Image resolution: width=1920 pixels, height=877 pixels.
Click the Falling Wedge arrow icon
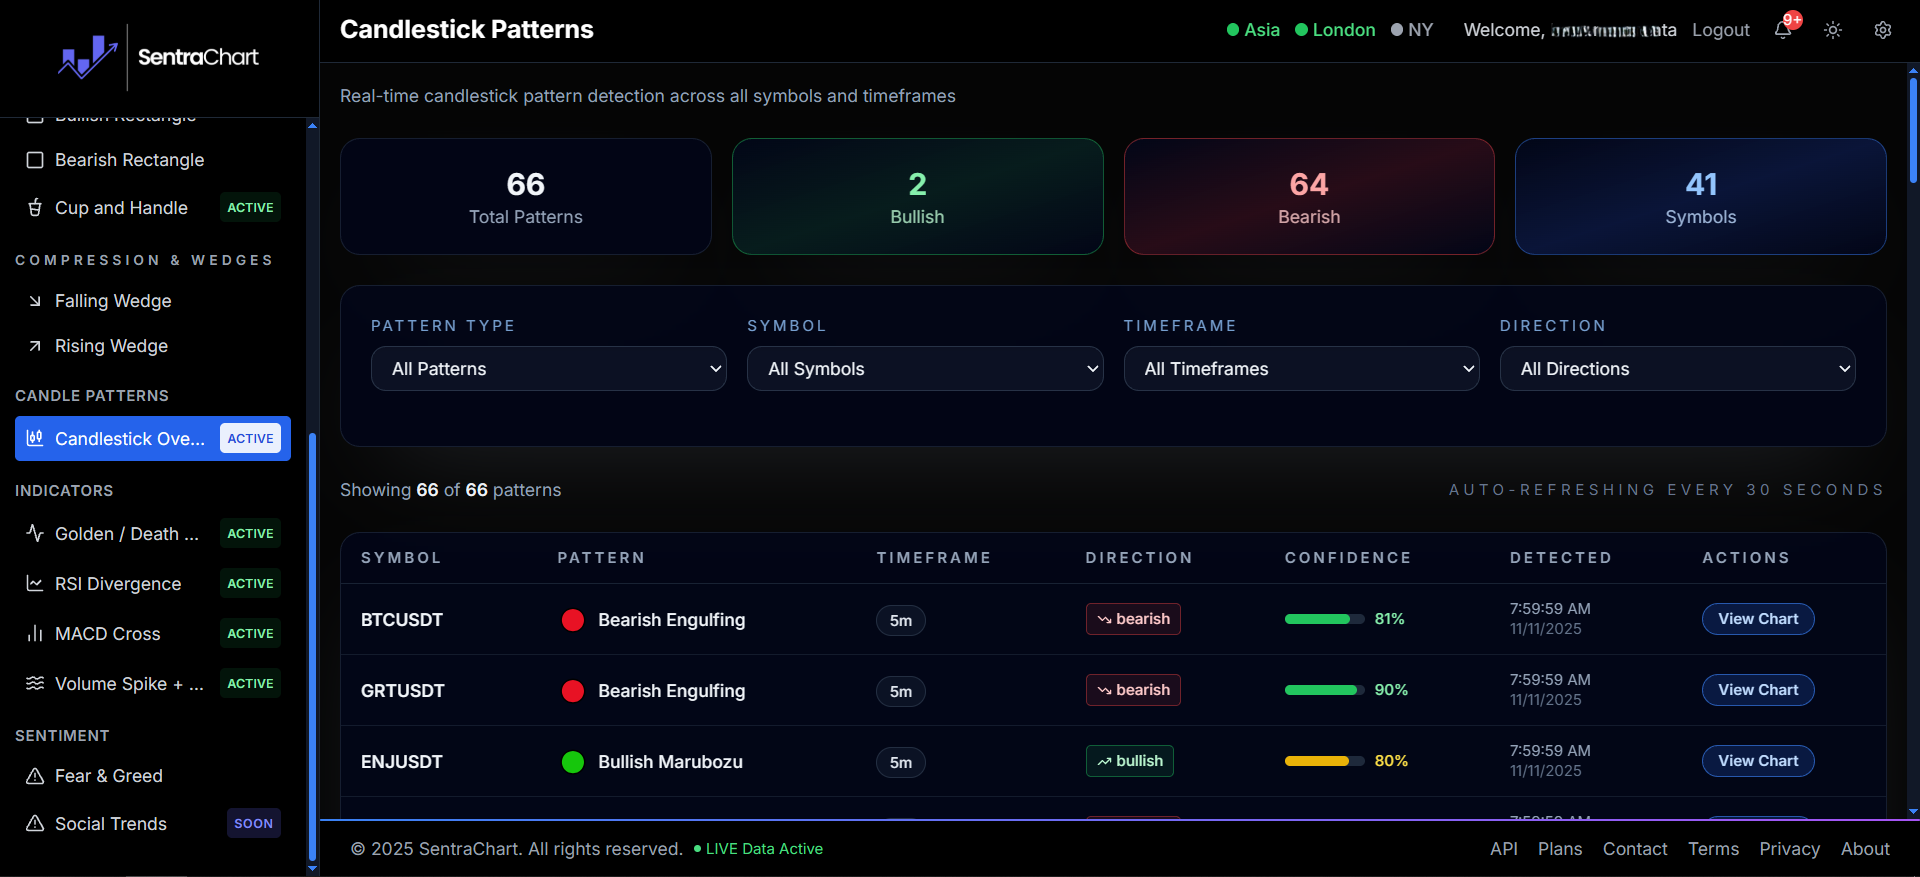tap(35, 301)
